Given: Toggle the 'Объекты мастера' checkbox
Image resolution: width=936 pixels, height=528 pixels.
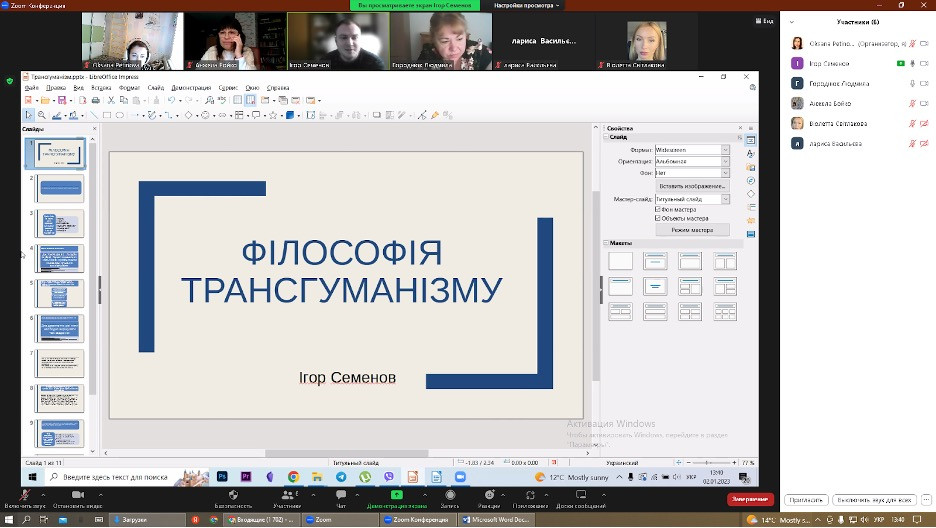Looking at the screenshot, I should click(x=658, y=218).
